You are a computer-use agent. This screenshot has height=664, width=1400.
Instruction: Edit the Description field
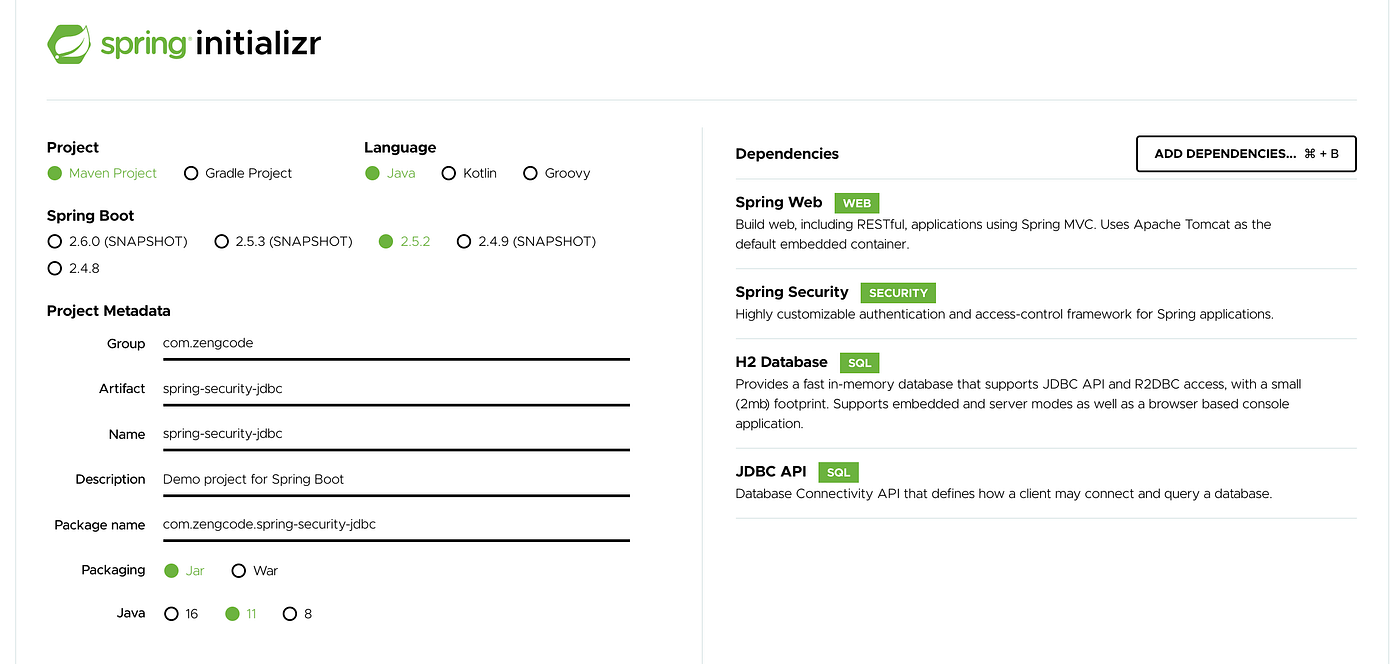[396, 479]
